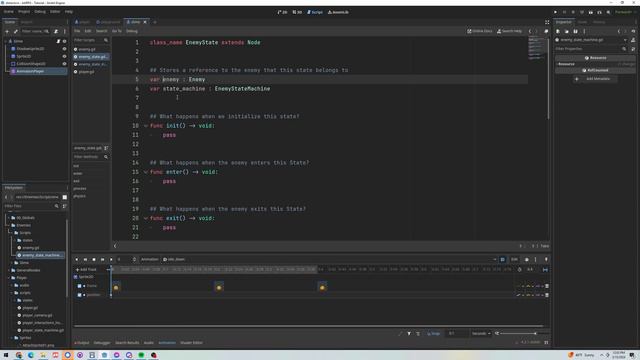Open the Help menu
640x360 pixels.
[69, 12]
